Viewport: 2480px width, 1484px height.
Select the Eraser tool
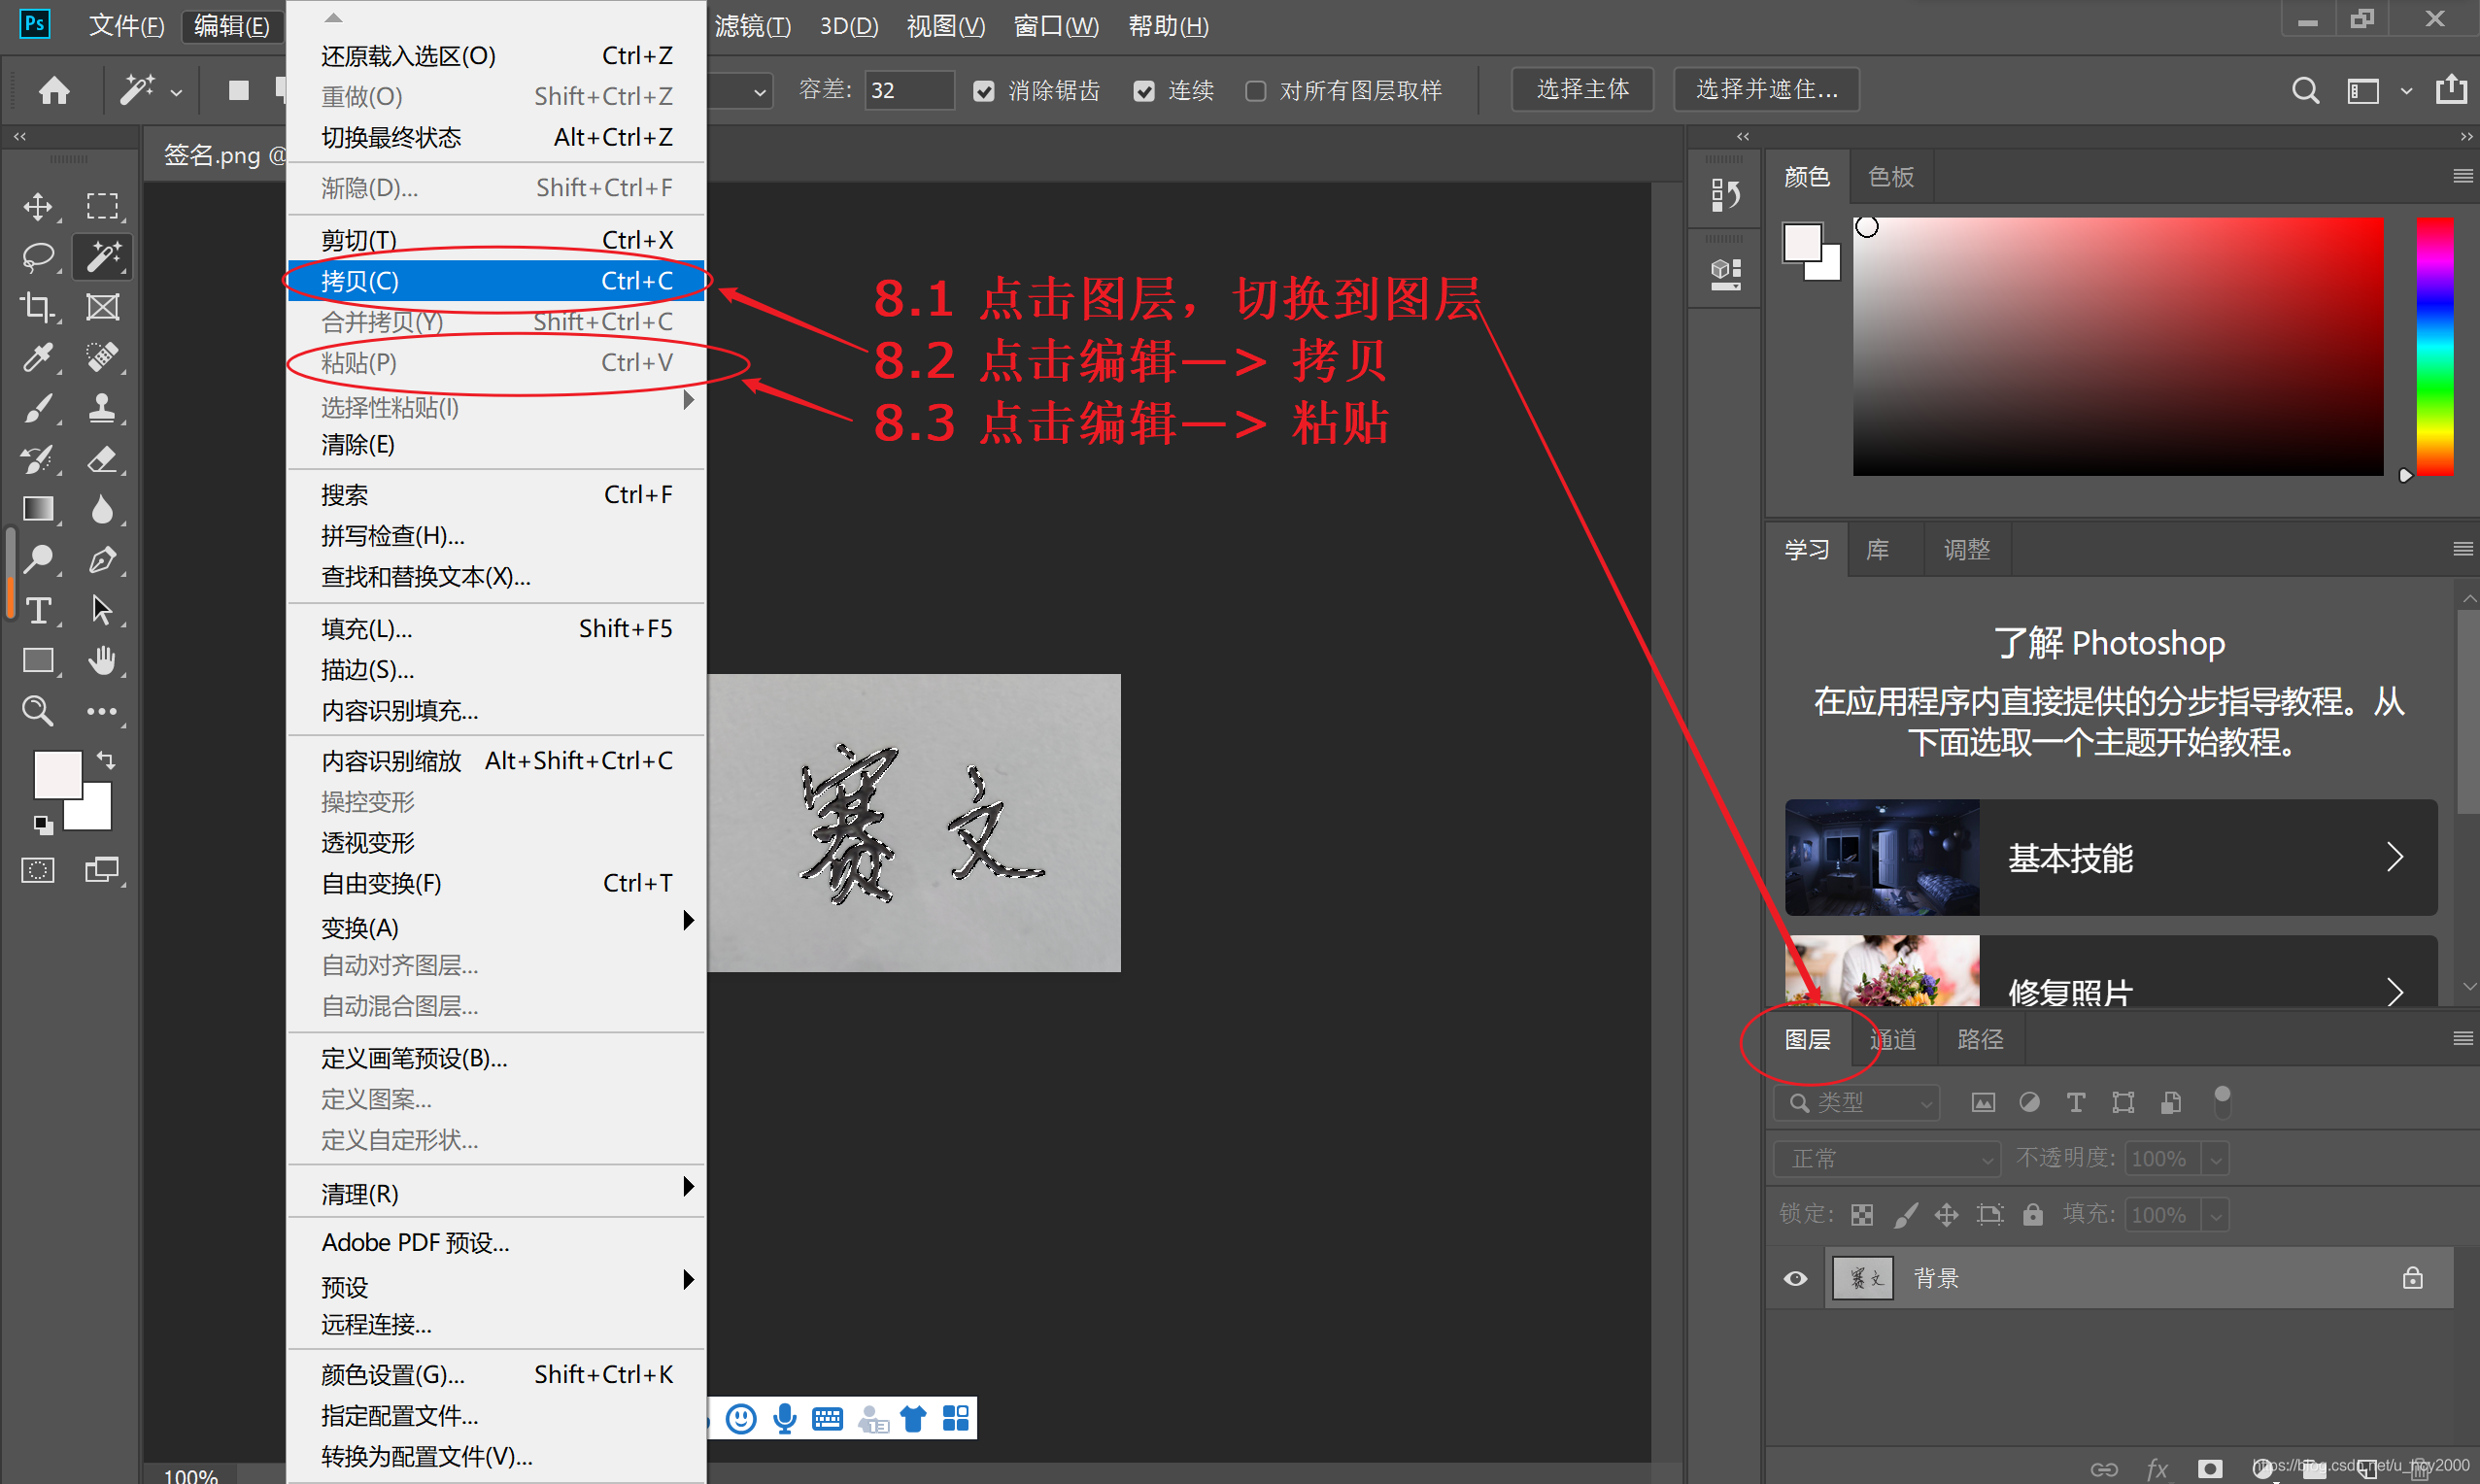102,459
